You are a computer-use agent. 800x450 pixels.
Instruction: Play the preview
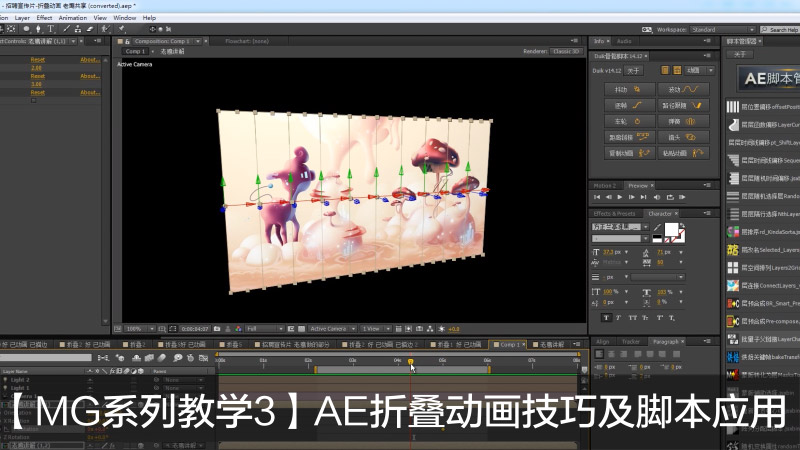click(620, 197)
